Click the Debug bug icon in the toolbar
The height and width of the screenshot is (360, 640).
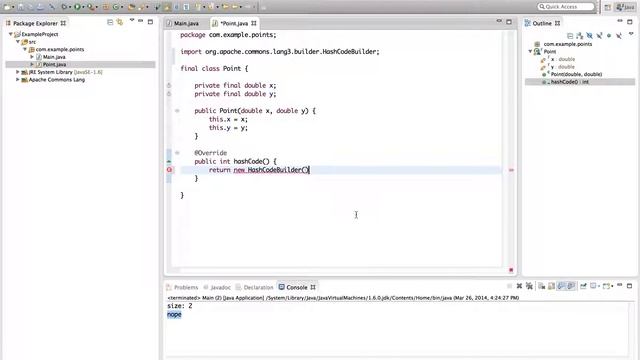[x=64, y=7]
